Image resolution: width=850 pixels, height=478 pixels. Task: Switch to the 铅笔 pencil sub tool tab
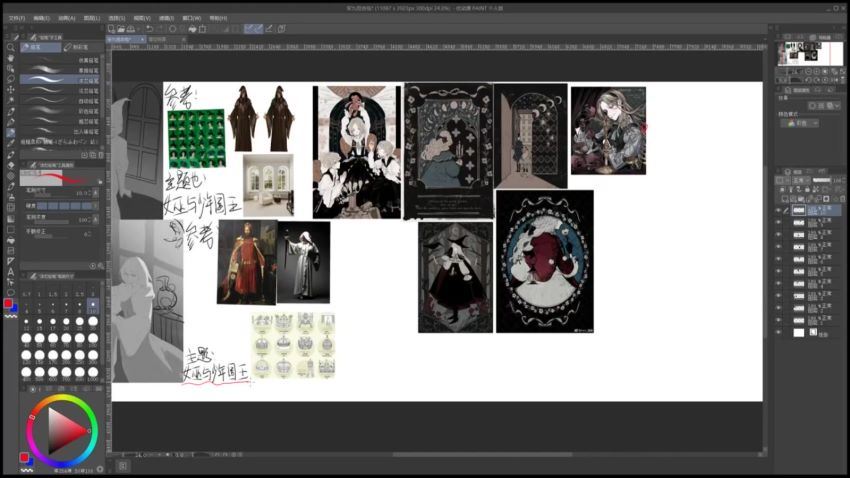80,47
